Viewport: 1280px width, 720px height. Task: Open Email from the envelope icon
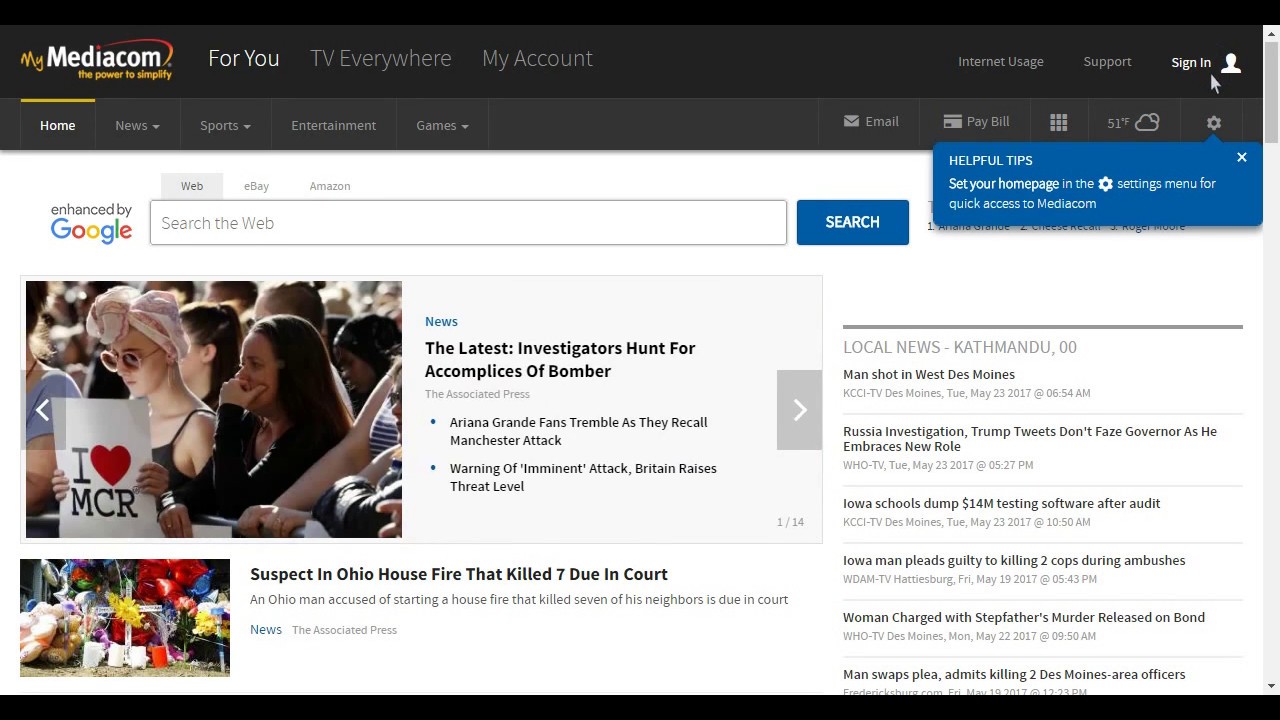click(851, 121)
